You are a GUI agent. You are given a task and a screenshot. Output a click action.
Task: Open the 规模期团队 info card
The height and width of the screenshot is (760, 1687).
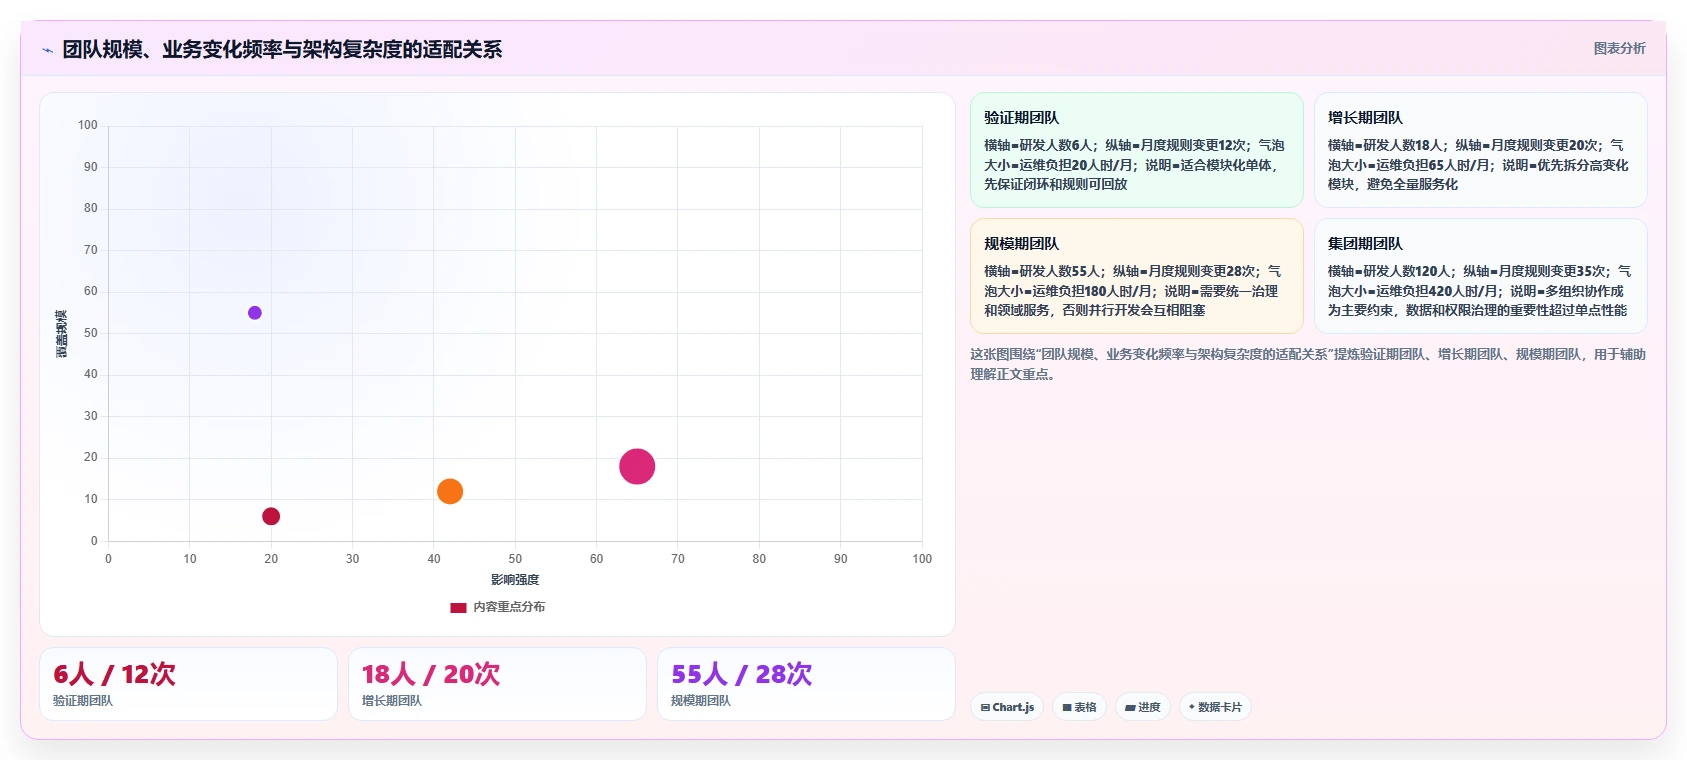[x=1137, y=276]
